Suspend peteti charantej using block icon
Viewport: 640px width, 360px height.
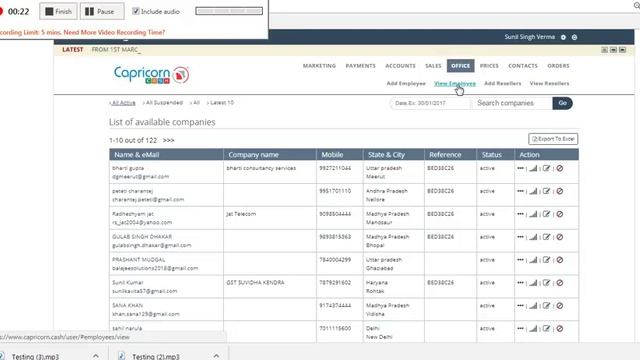[560, 191]
